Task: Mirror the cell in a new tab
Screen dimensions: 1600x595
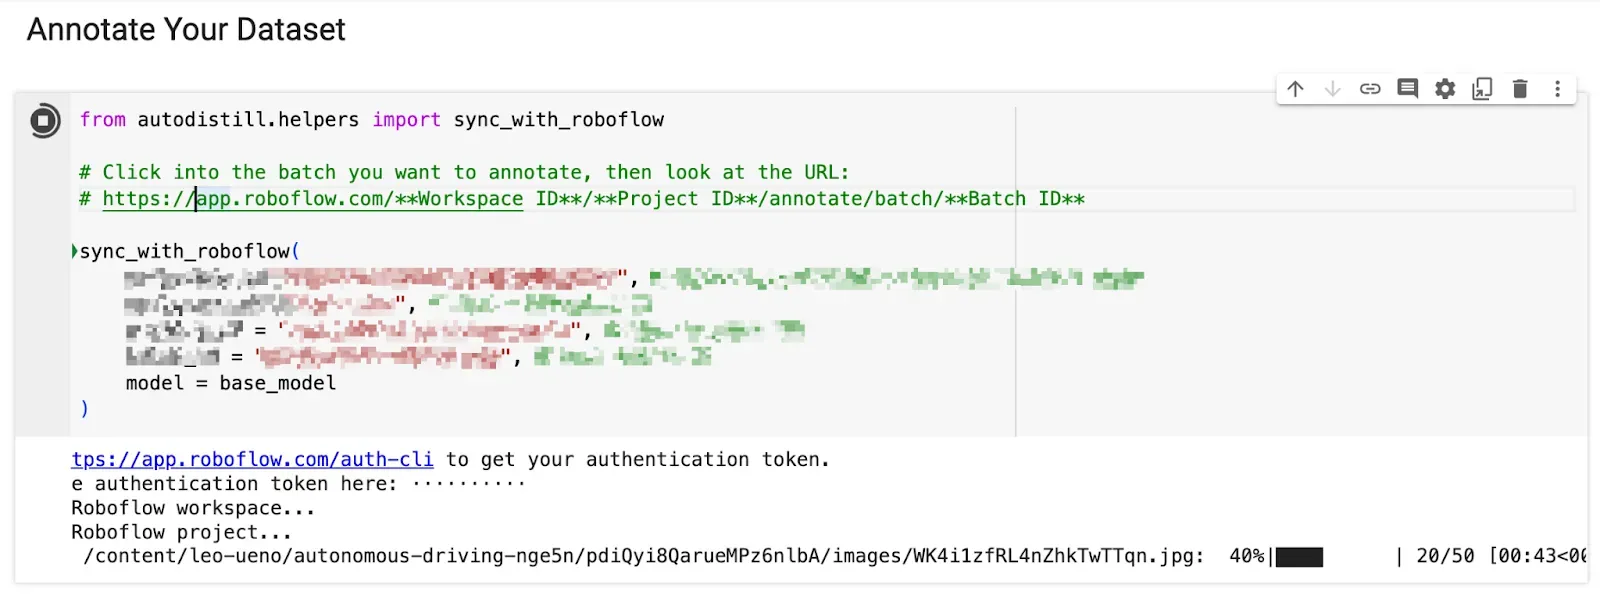Action: 1481,88
